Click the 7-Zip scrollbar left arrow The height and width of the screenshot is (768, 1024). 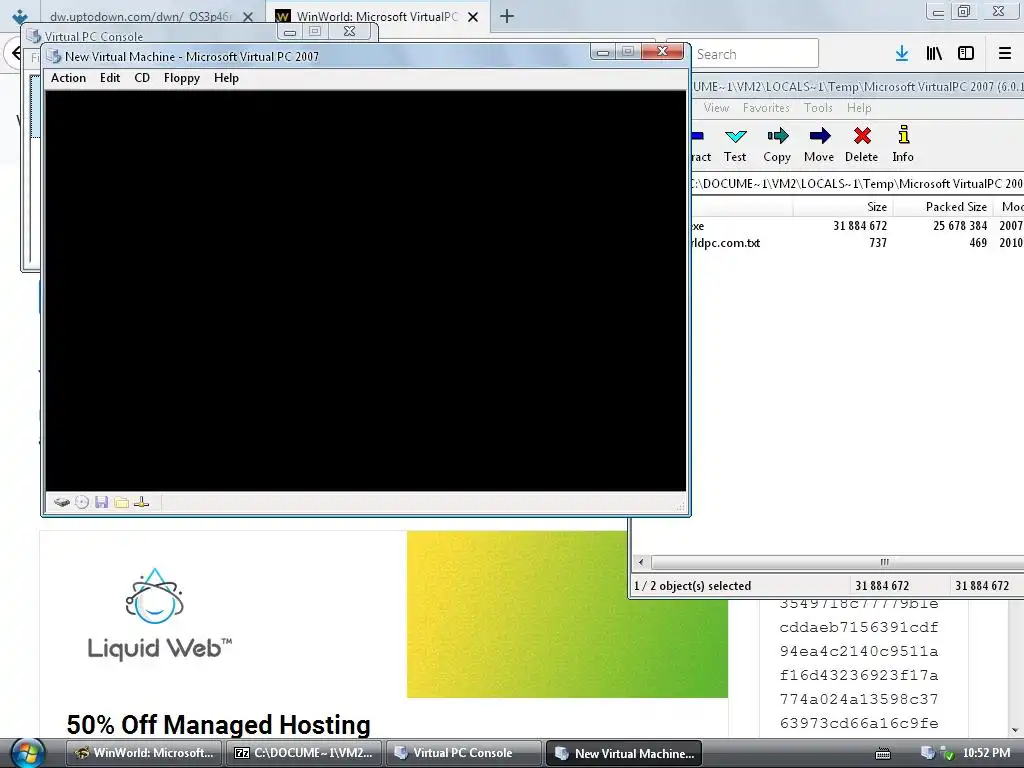pyautogui.click(x=641, y=562)
